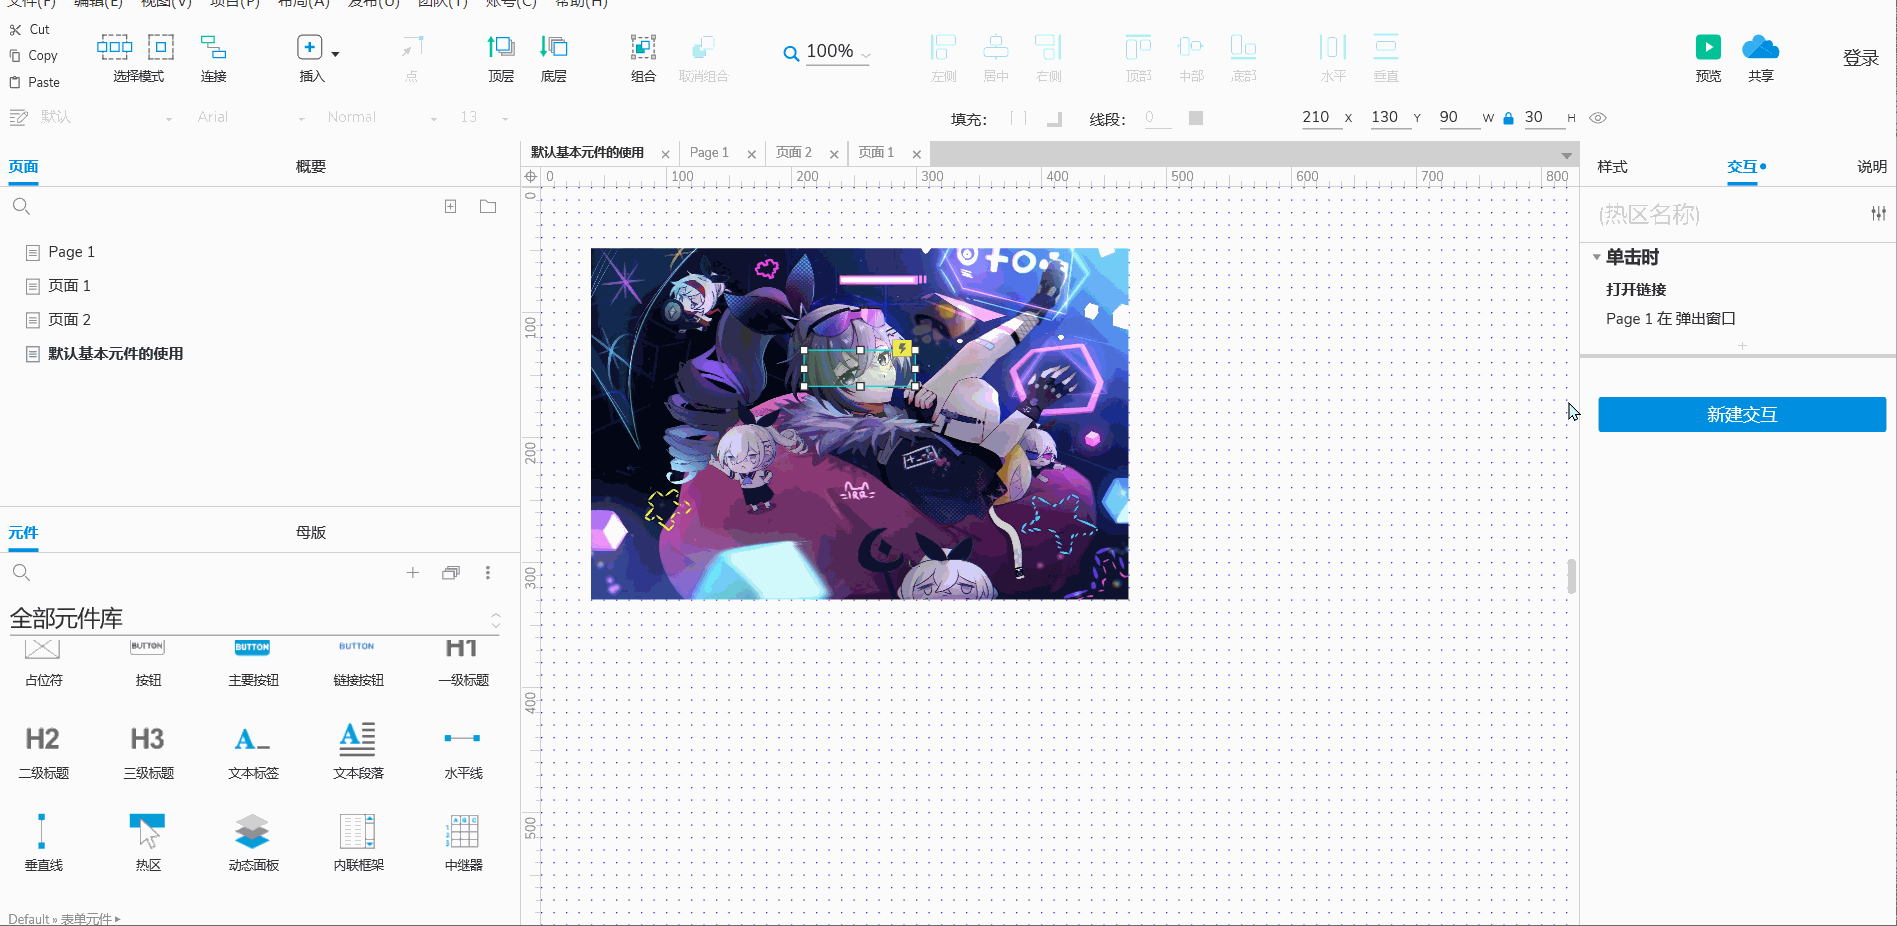Click the 组合 group icon
Screen dimensions: 1897x926
(x=643, y=47)
